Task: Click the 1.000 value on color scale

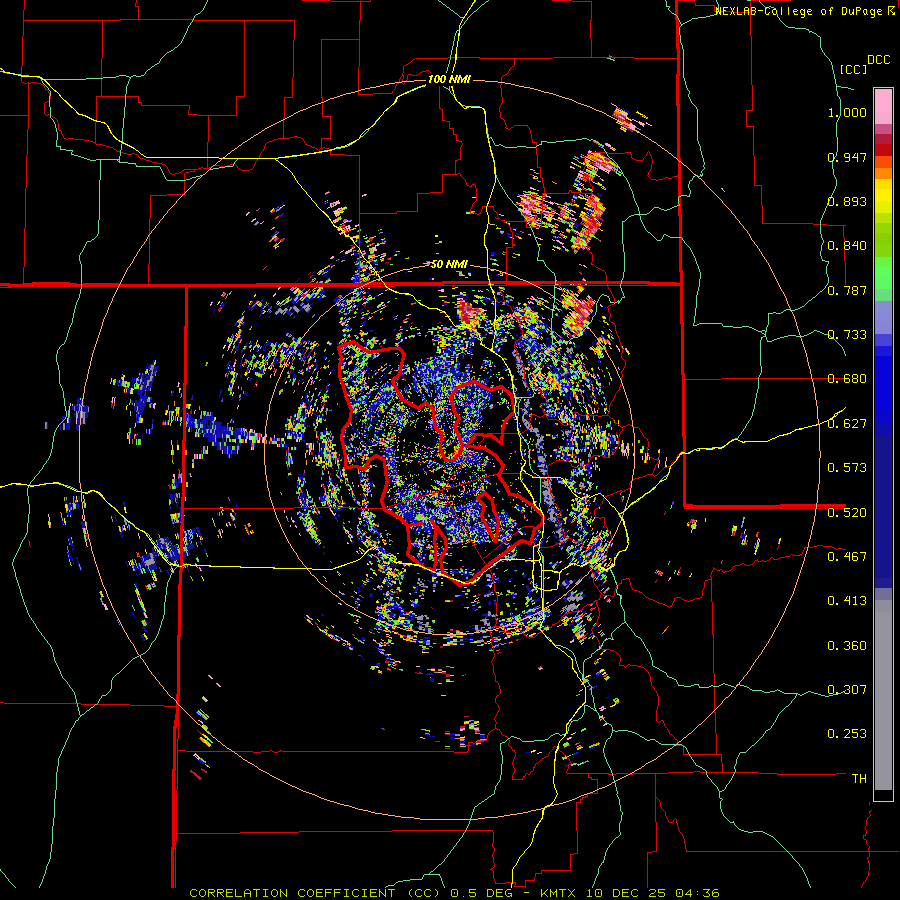Action: [x=847, y=112]
